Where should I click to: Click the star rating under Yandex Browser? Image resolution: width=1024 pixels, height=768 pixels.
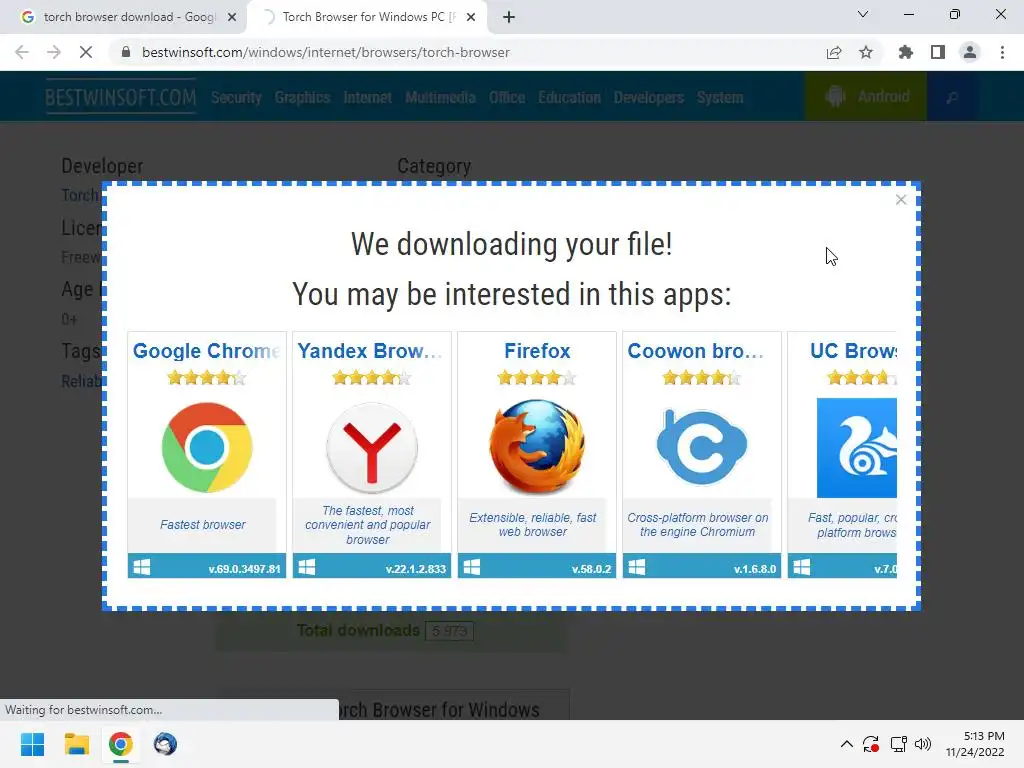[x=372, y=377]
